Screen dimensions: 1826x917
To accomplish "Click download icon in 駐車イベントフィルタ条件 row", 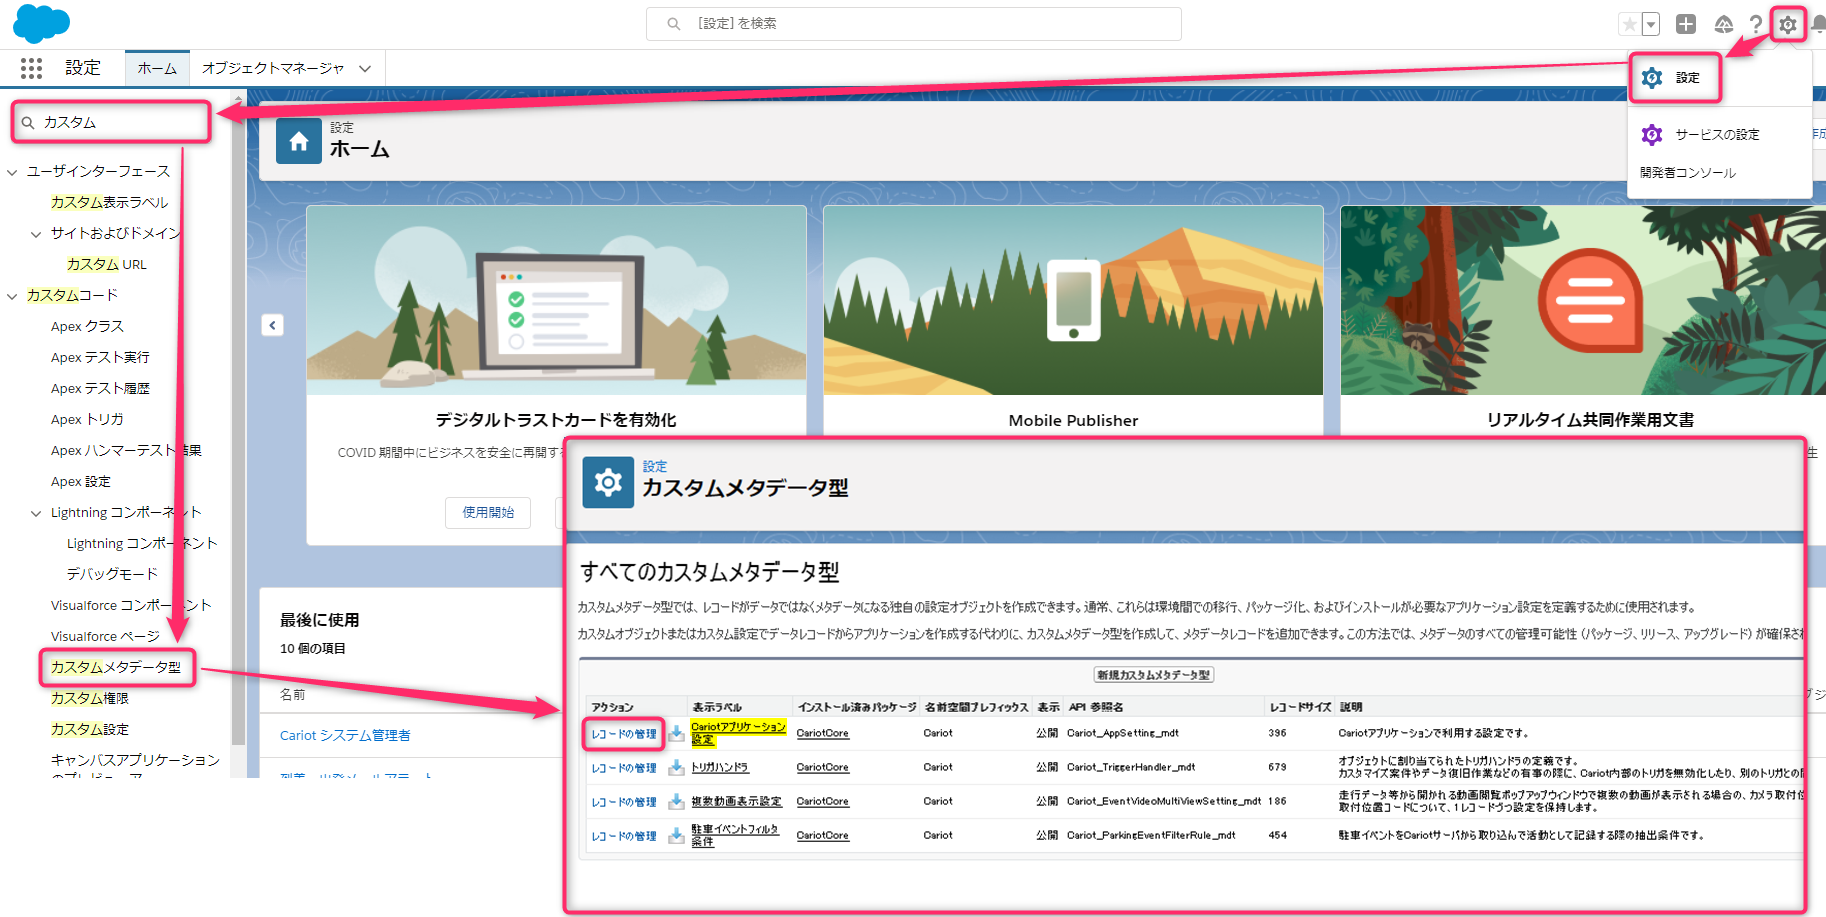I will 677,836.
